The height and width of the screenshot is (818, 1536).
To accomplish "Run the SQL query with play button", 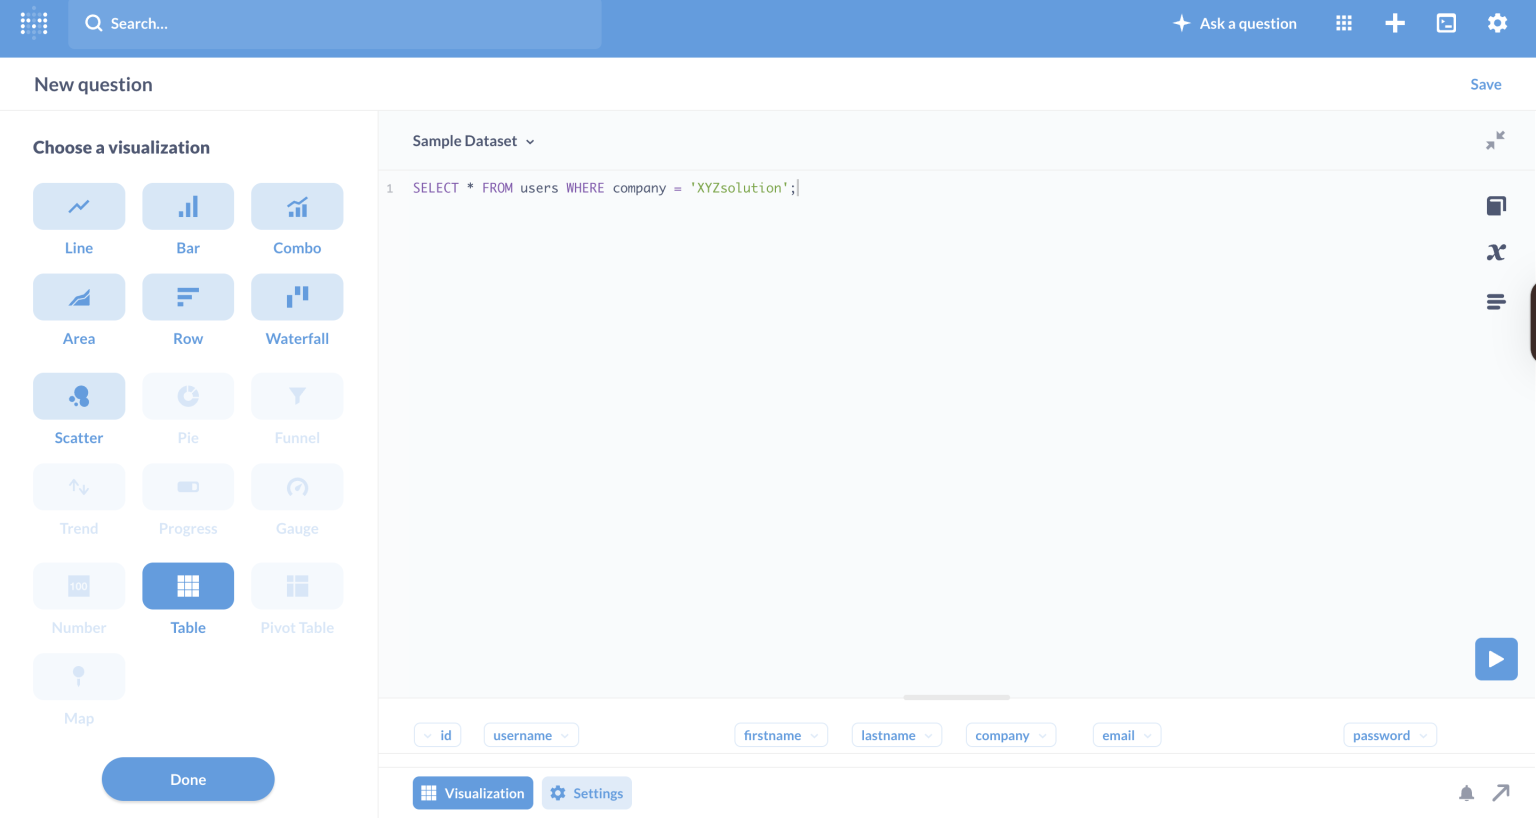I will coord(1496,659).
